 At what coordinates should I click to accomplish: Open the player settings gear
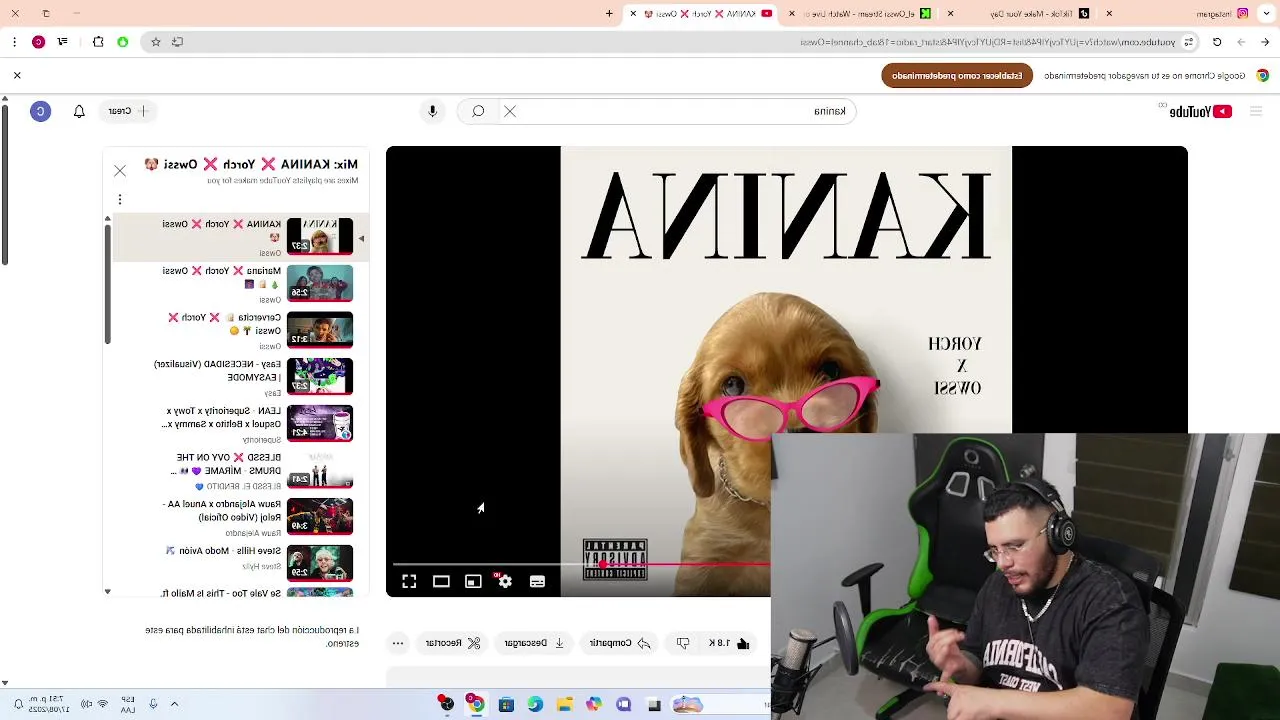click(505, 581)
